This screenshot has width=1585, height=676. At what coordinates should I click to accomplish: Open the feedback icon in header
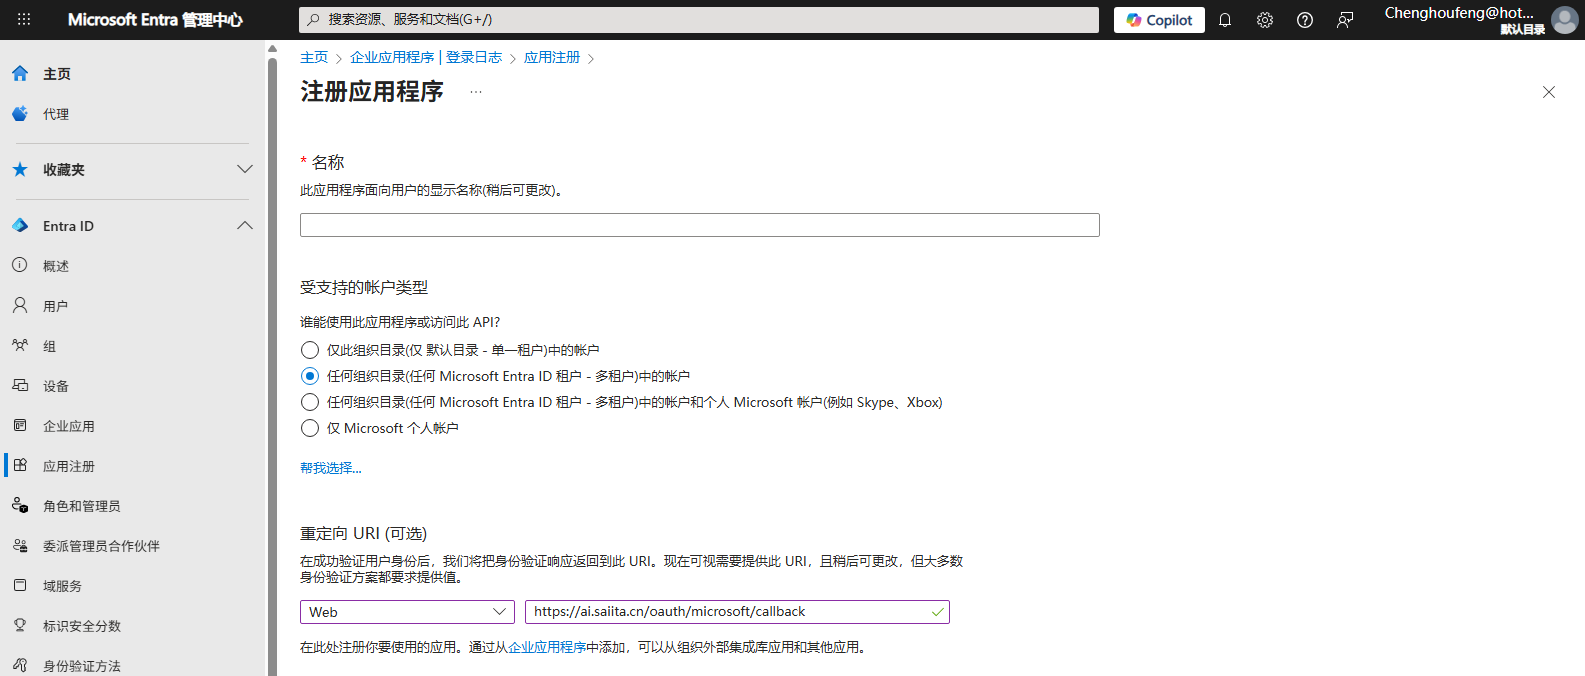[x=1345, y=20]
